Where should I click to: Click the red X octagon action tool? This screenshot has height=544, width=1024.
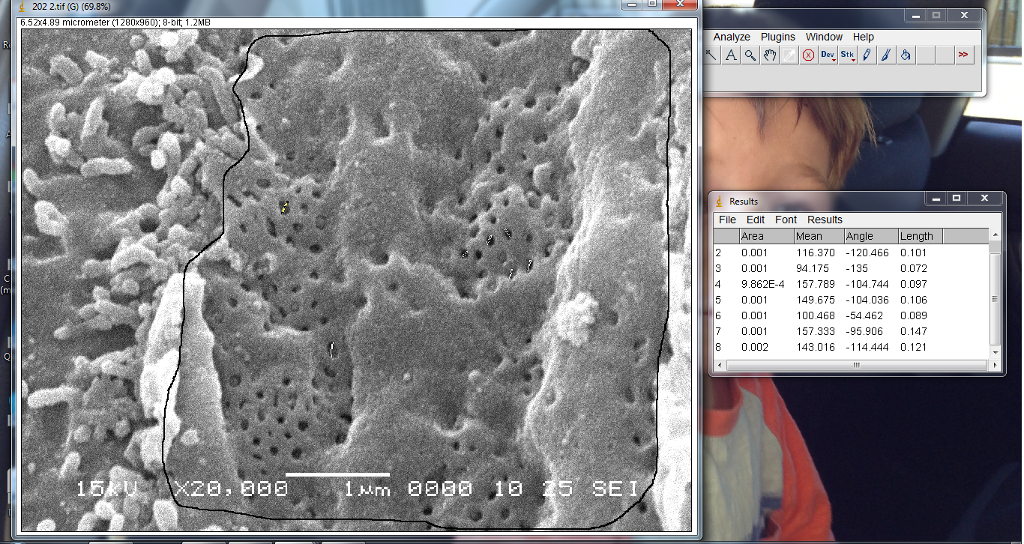(808, 56)
